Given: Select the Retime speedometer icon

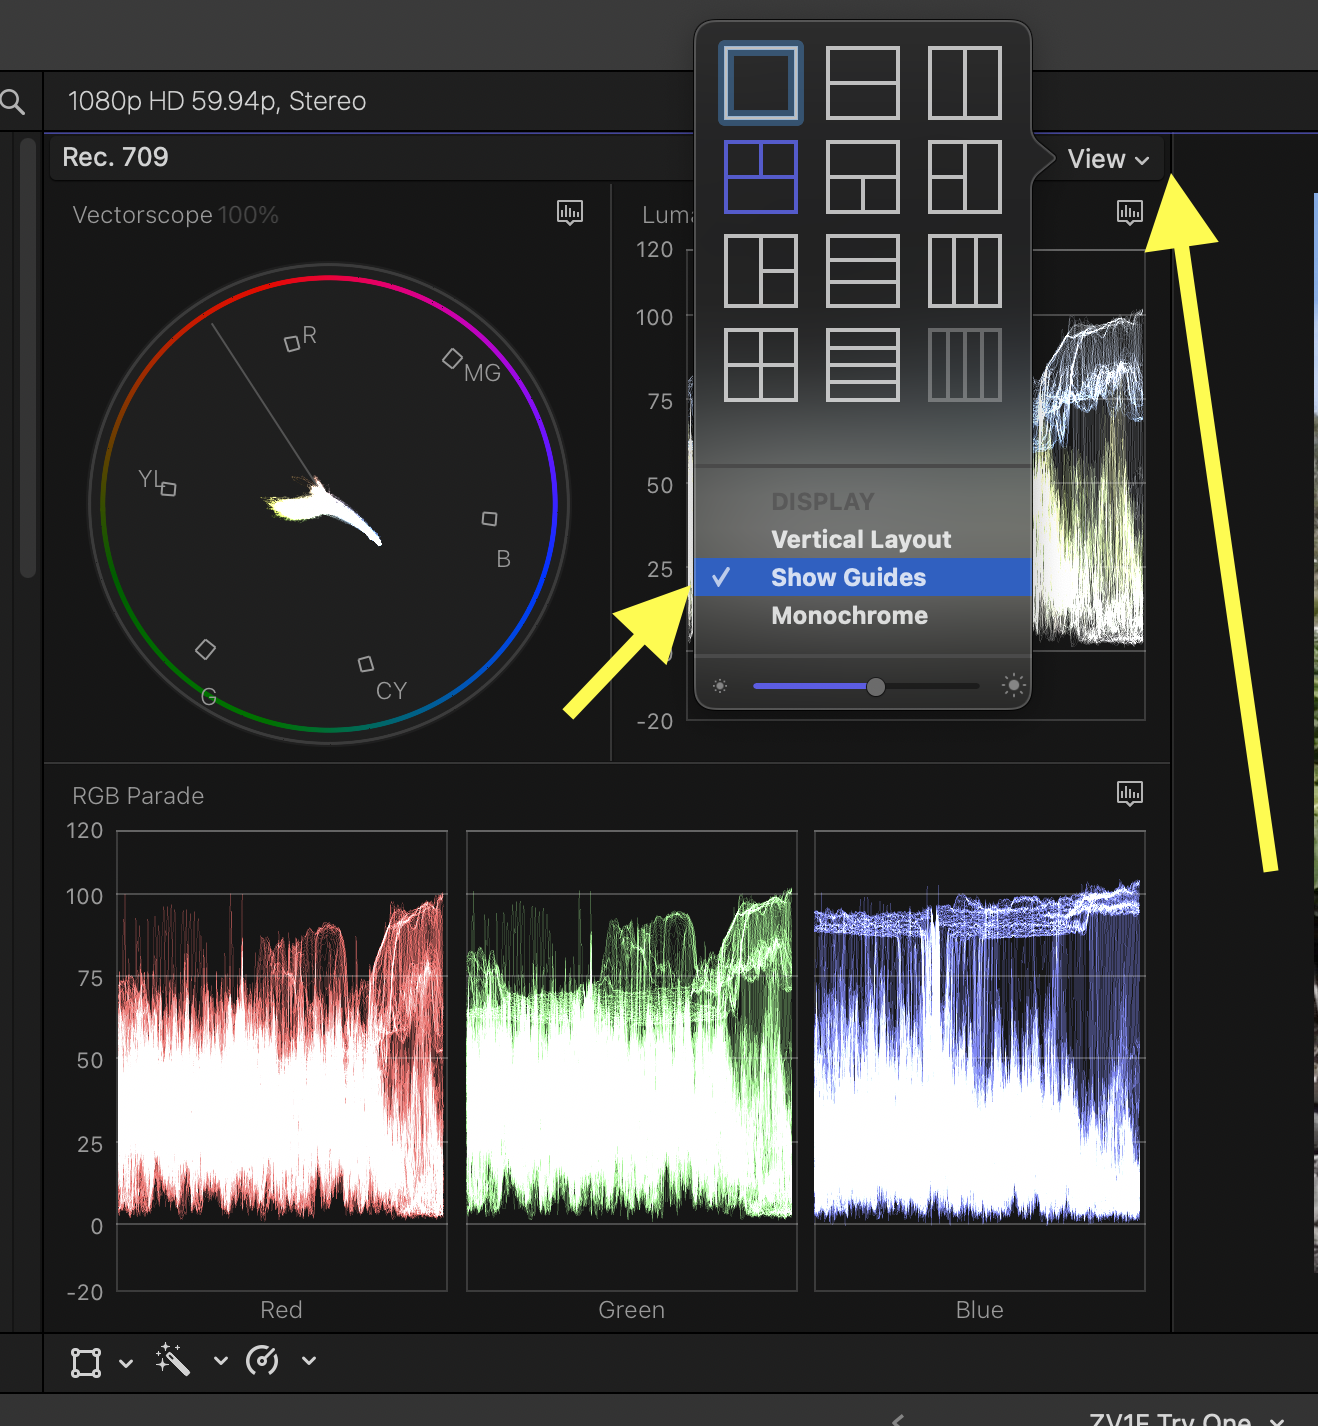Looking at the screenshot, I should 261,1360.
